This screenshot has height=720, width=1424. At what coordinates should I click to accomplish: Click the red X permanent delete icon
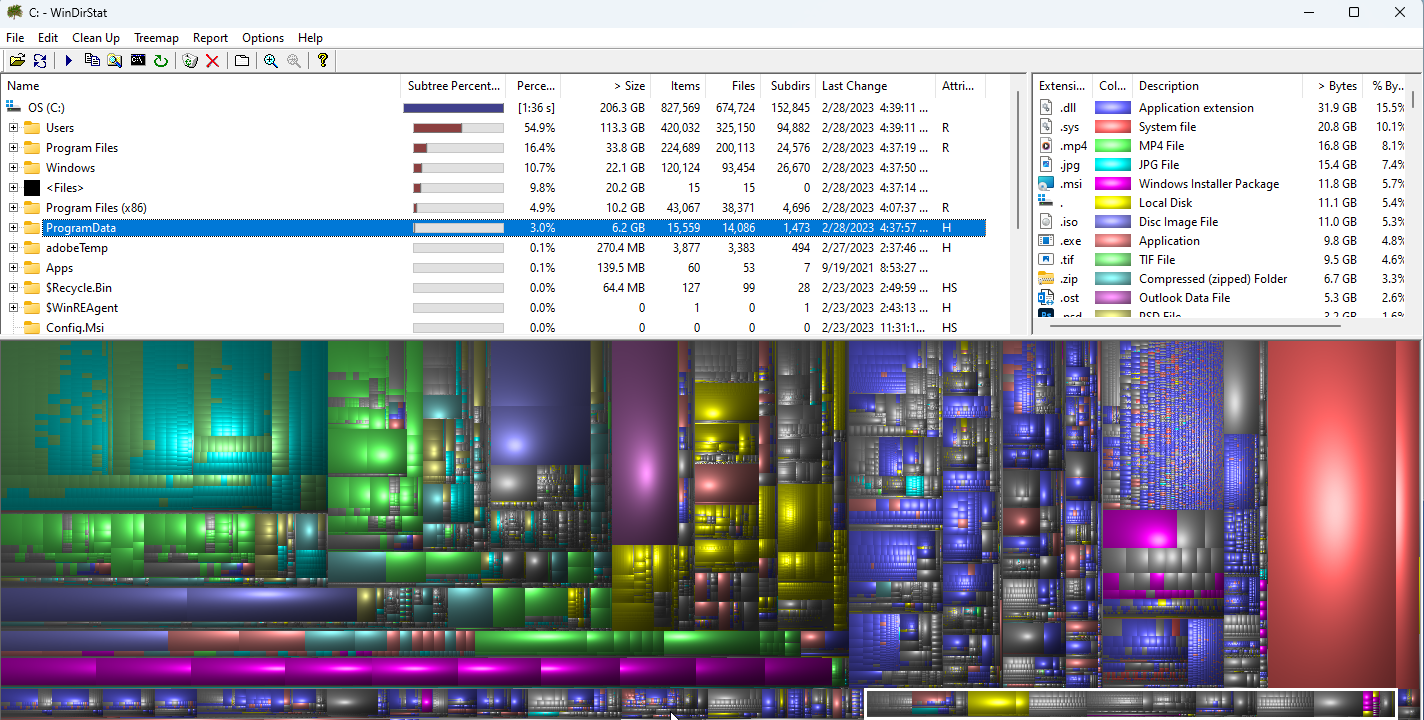tap(213, 61)
